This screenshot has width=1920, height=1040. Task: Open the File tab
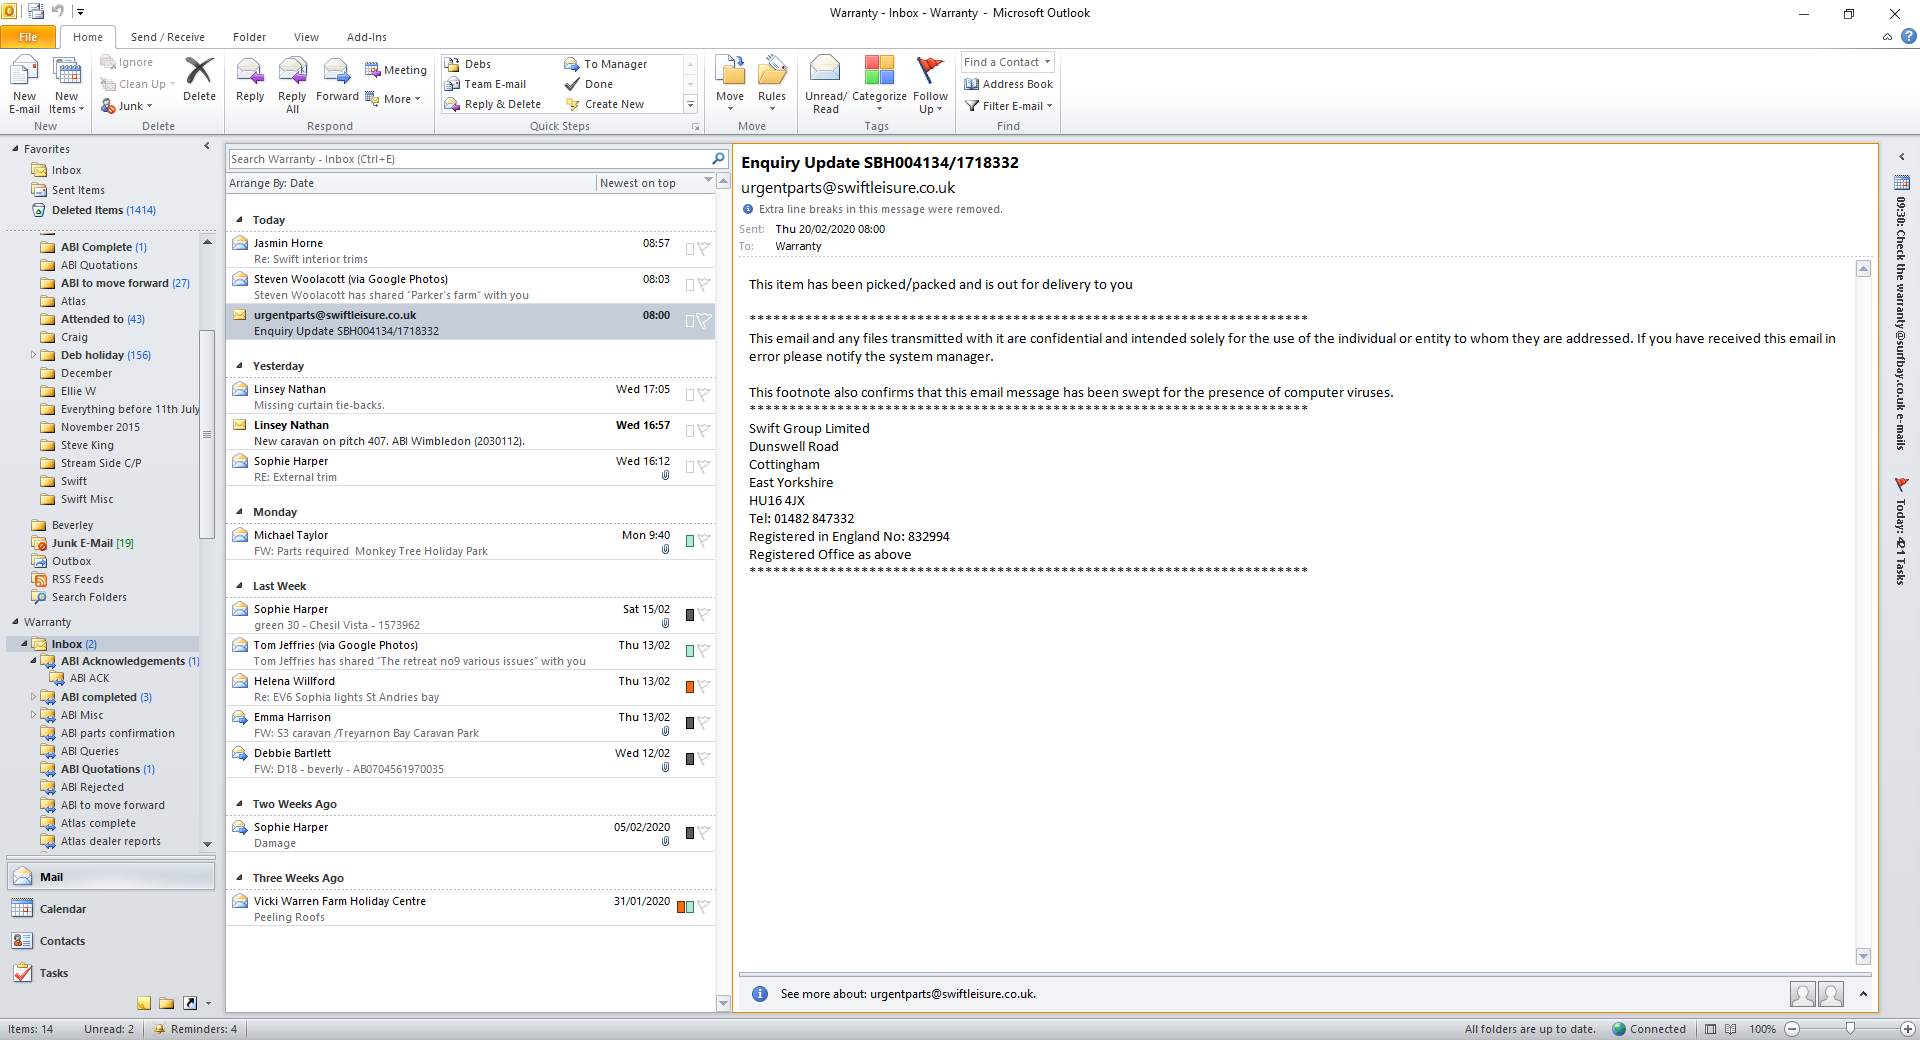28,37
